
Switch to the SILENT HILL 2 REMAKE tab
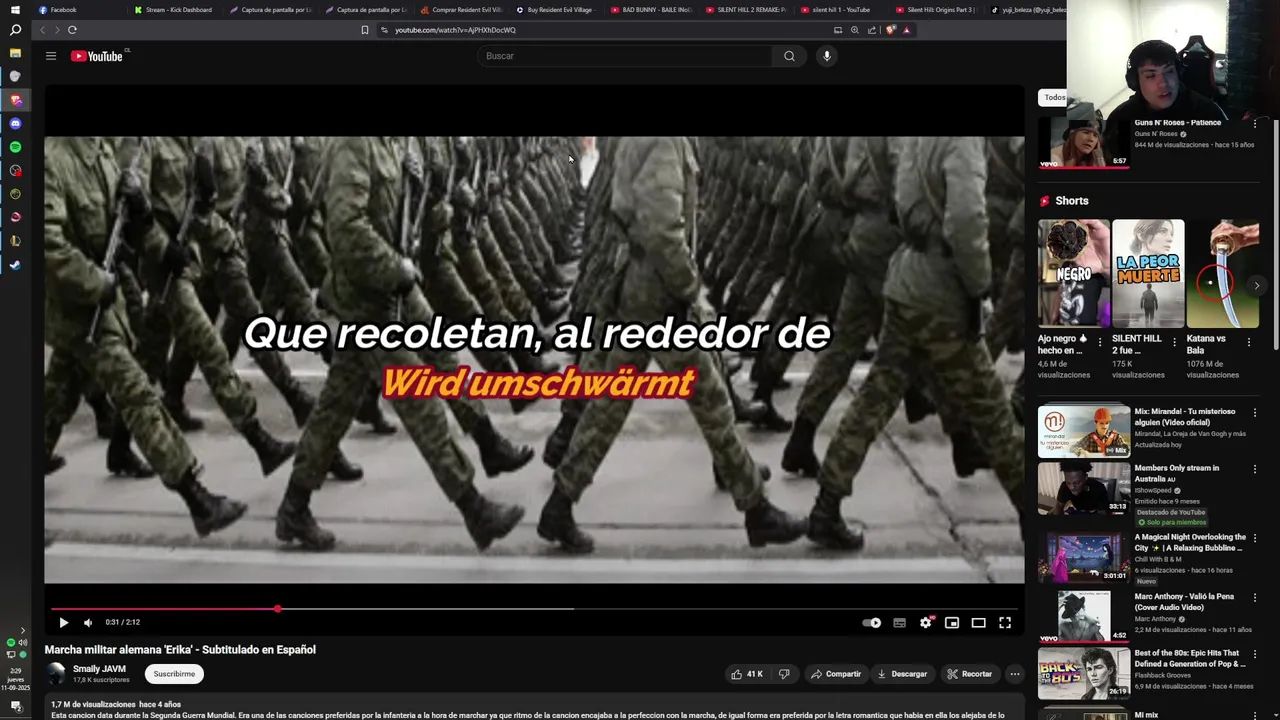(746, 10)
